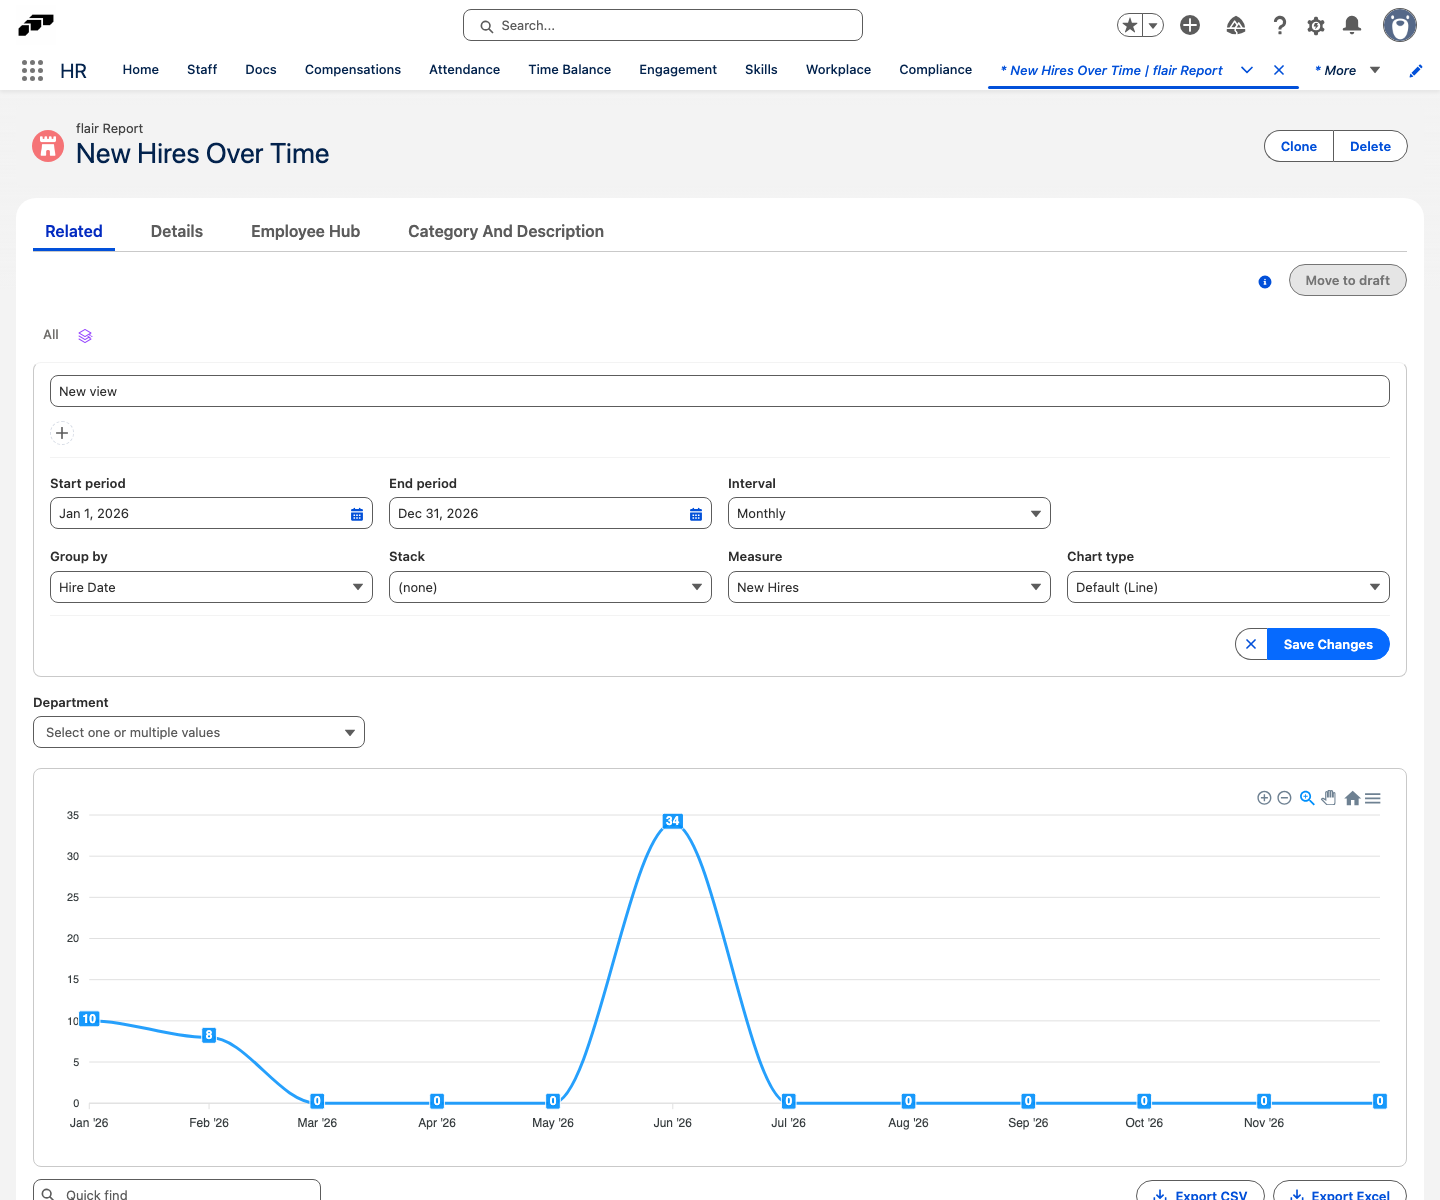
Task: Click the Clone button
Action: (1299, 146)
